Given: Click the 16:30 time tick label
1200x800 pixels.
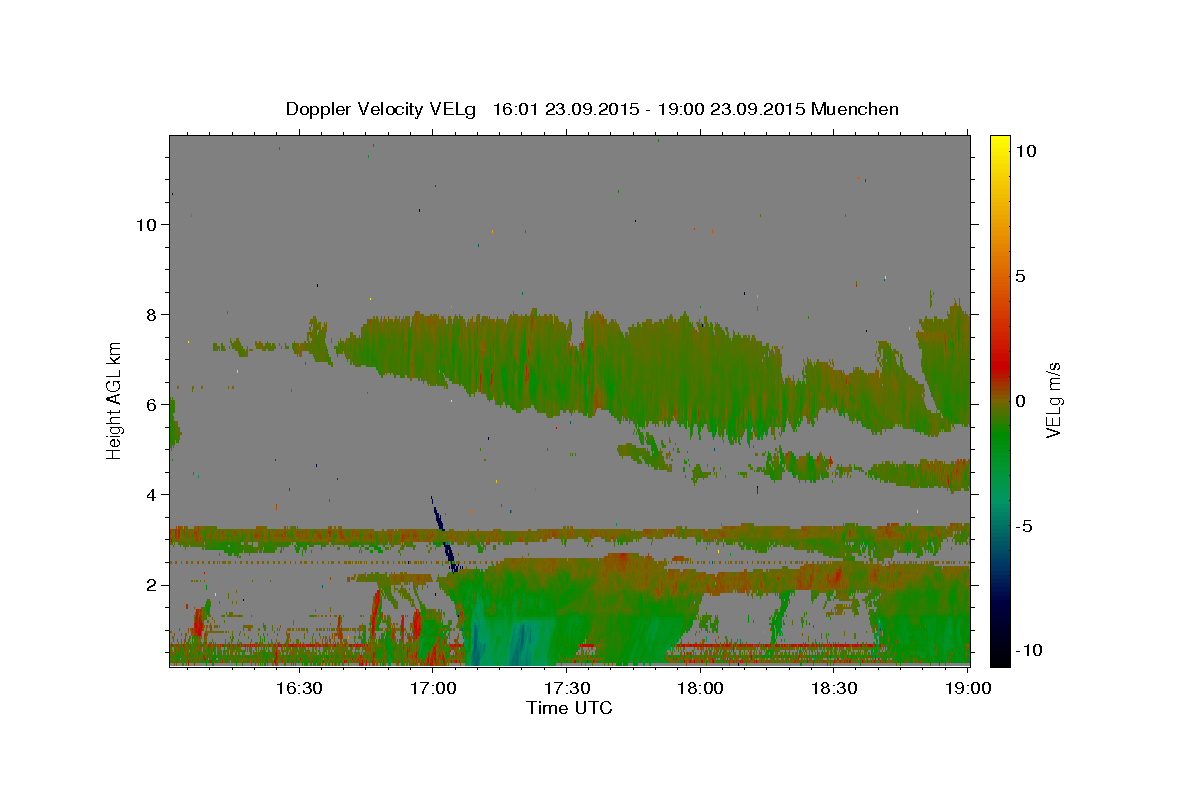Looking at the screenshot, I should 298,688.
